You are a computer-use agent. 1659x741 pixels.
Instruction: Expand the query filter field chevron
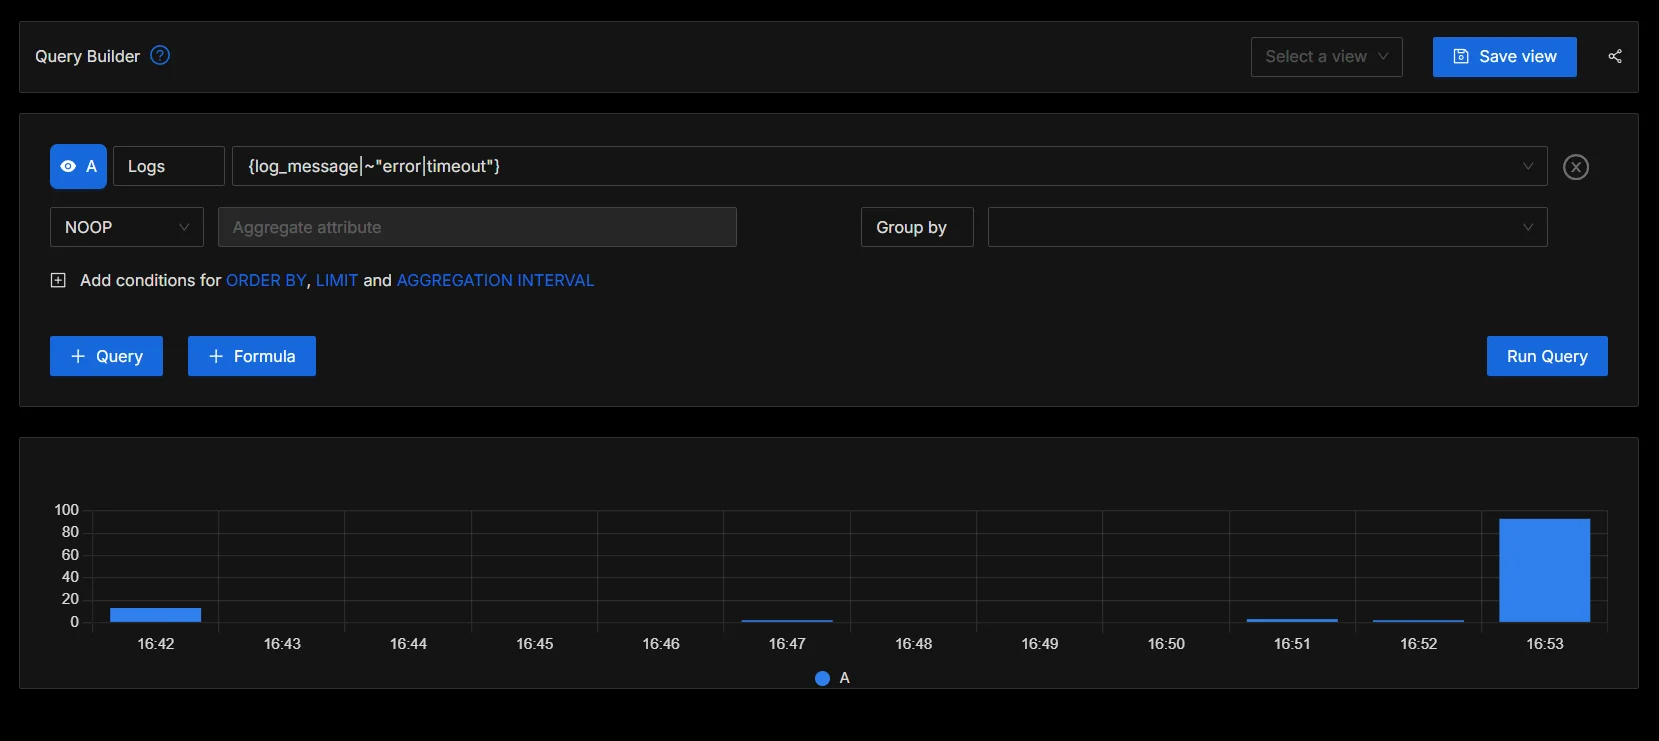pyautogui.click(x=1528, y=166)
